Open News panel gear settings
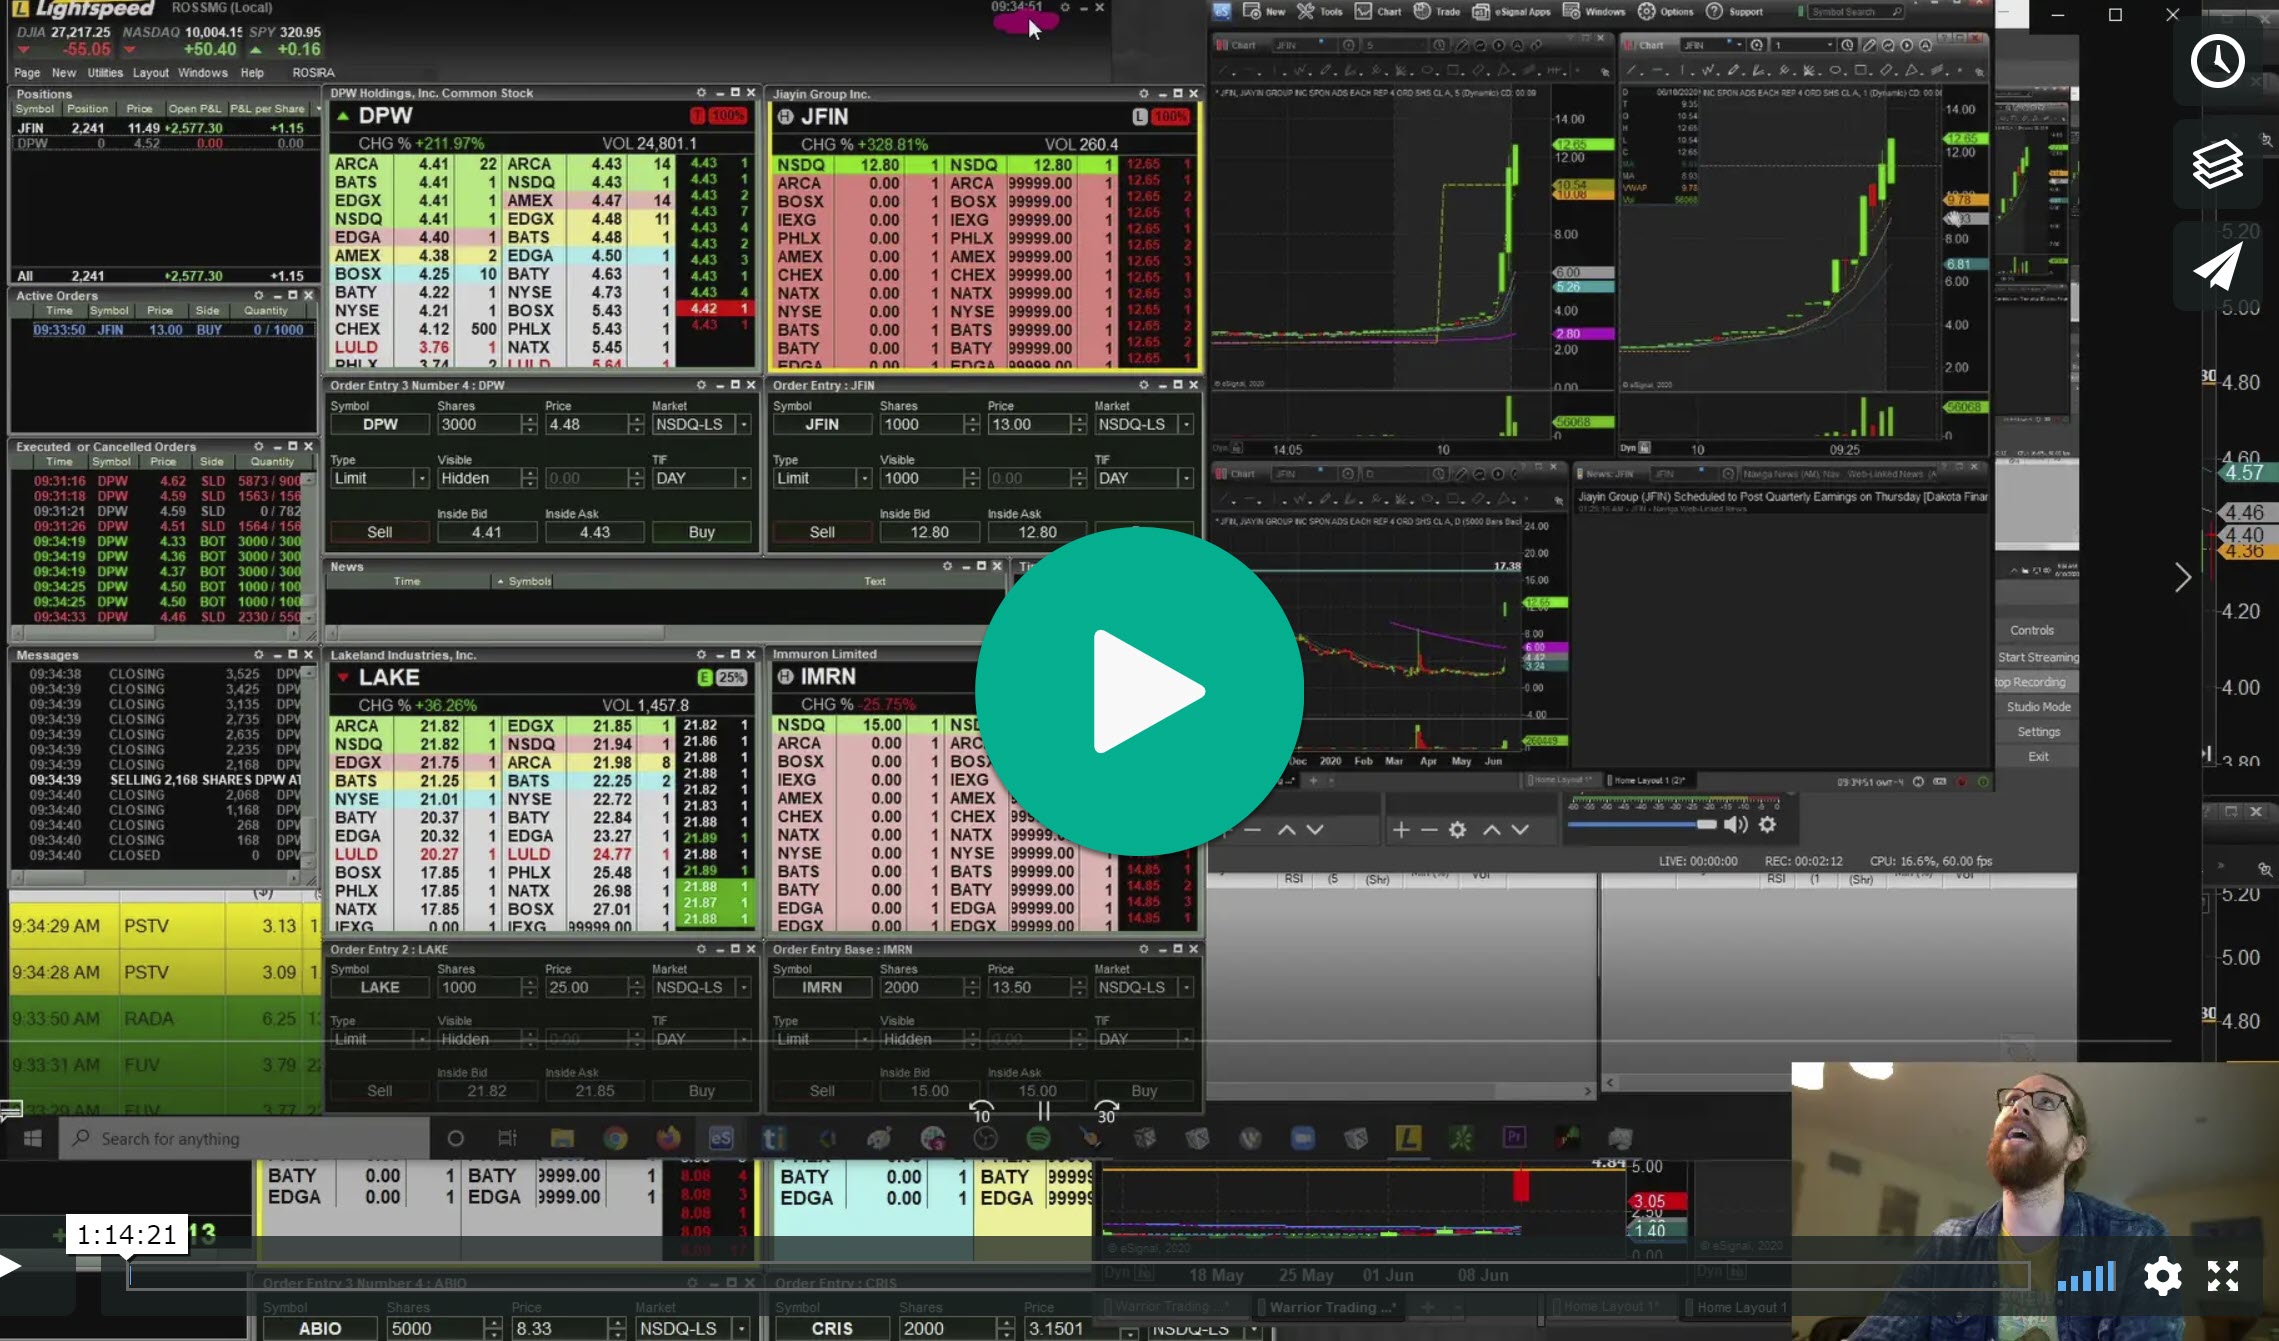 pyautogui.click(x=947, y=567)
